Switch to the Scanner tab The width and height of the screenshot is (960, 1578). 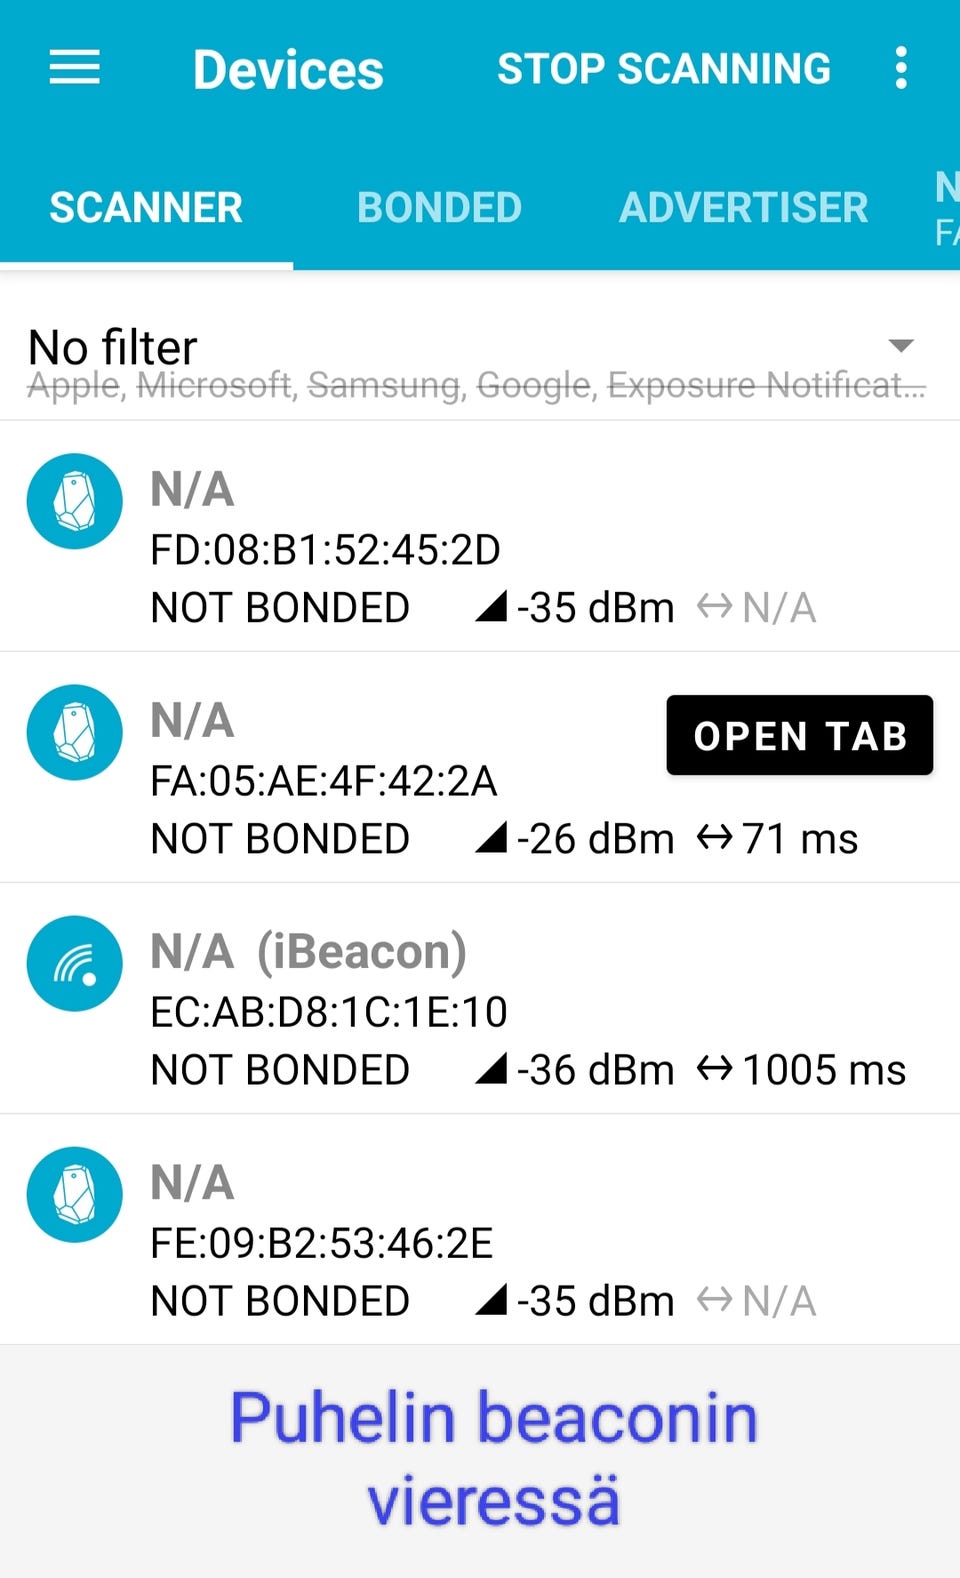click(x=146, y=208)
